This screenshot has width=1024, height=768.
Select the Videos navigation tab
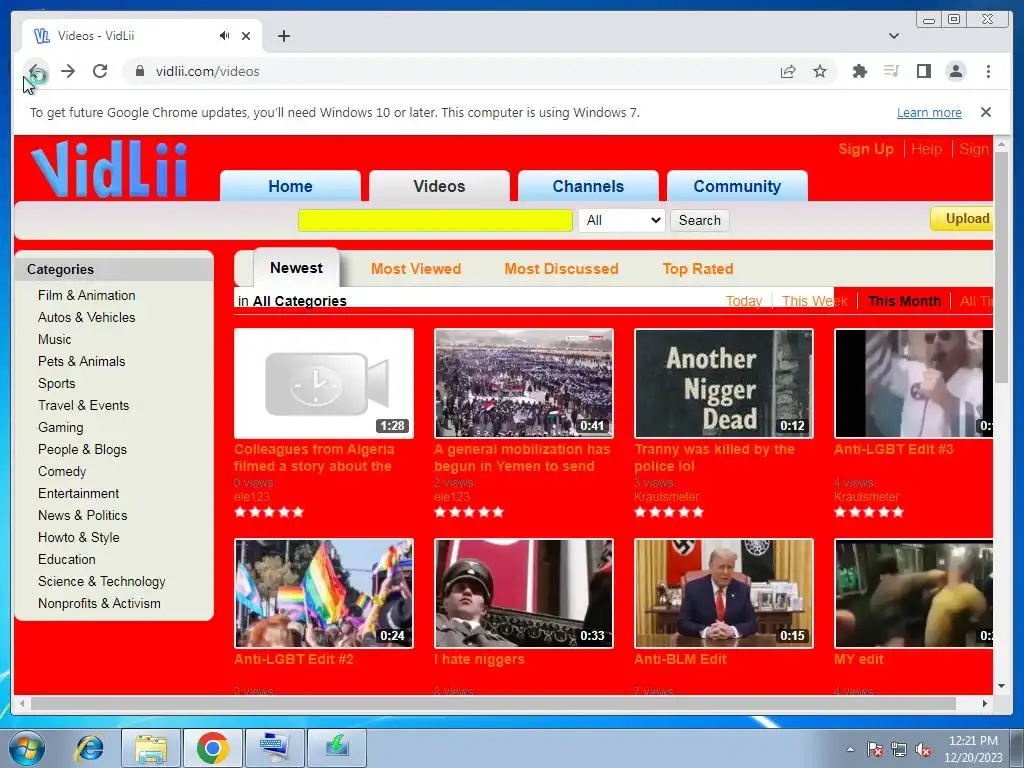coord(439,186)
